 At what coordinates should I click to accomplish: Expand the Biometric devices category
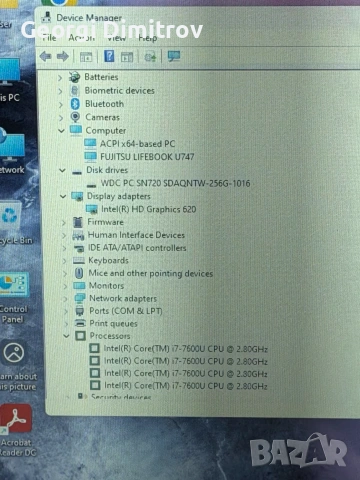tap(60, 91)
